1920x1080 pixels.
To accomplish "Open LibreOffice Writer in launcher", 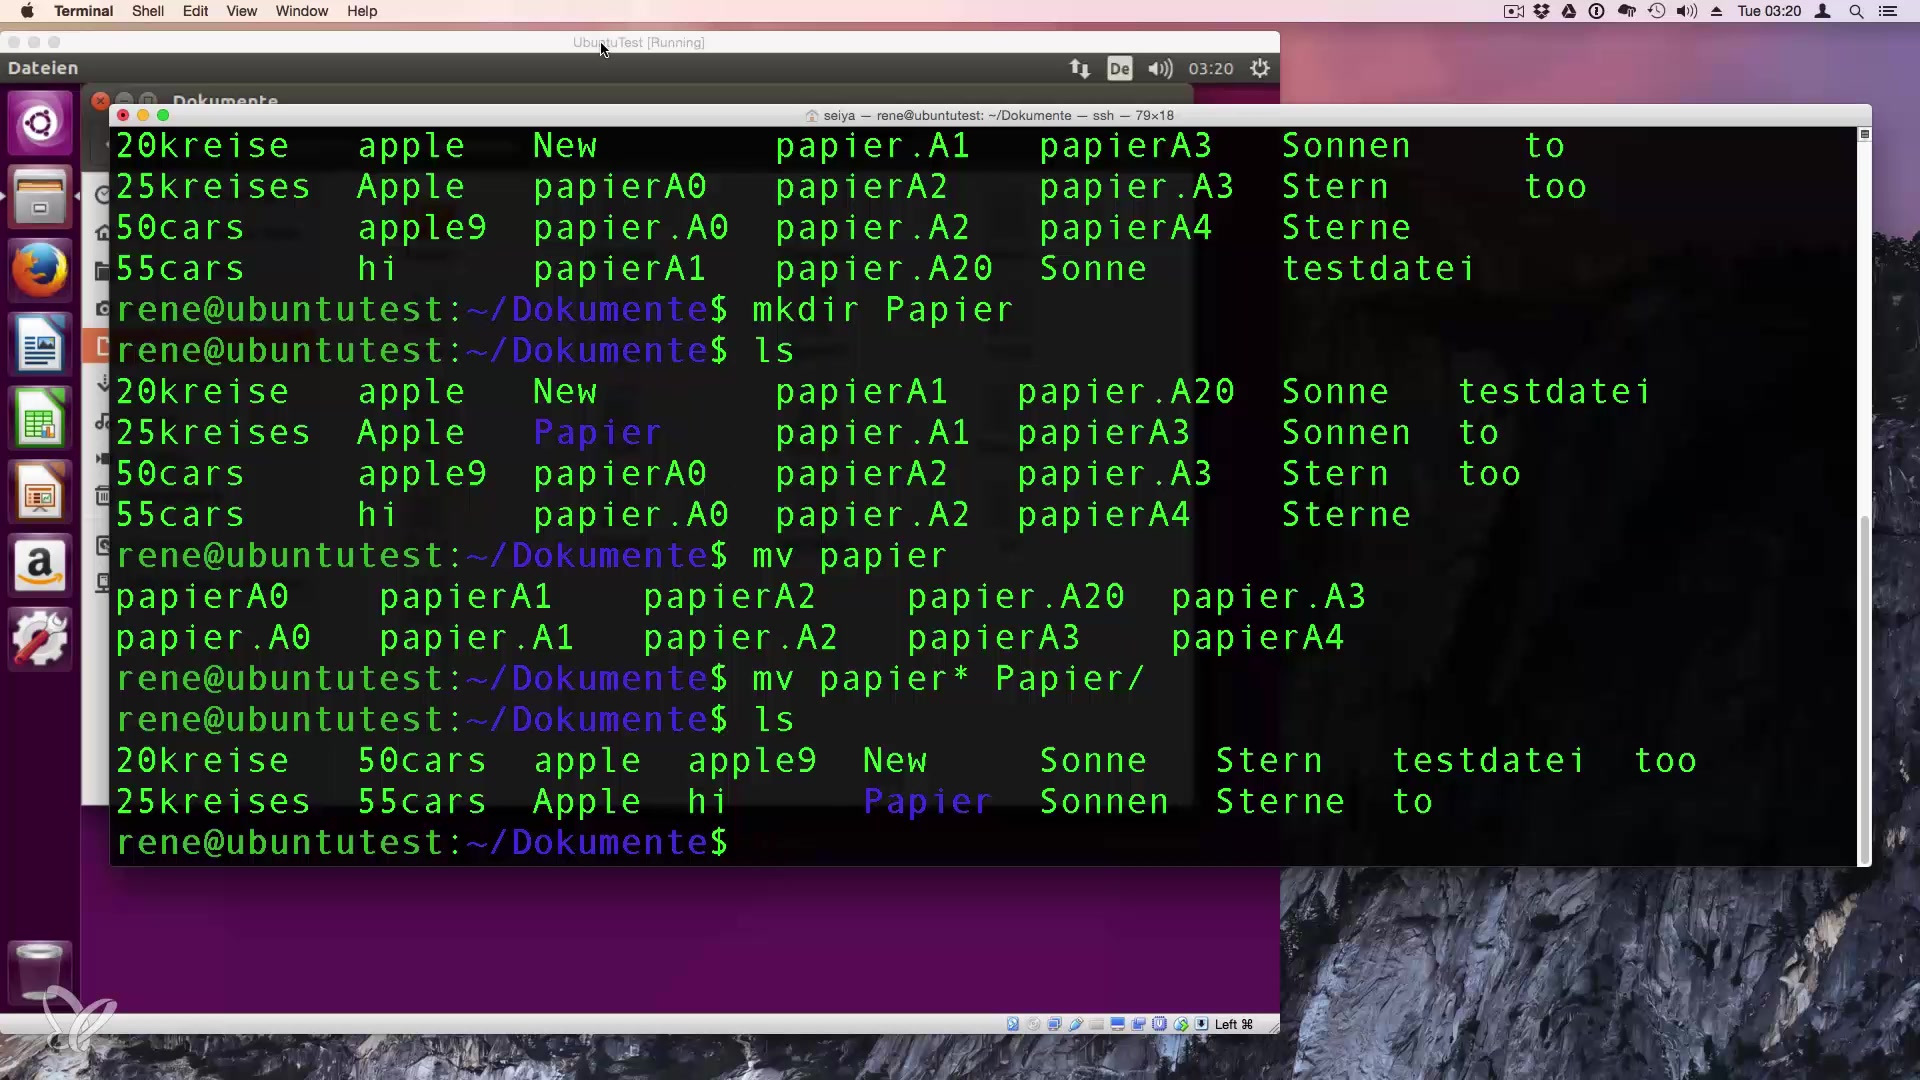I will 40,346.
